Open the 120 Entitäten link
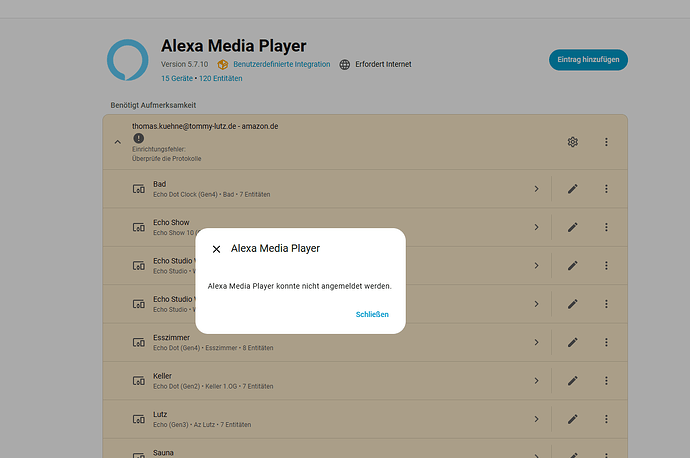Image resolution: width=690 pixels, height=458 pixels. click(222, 78)
